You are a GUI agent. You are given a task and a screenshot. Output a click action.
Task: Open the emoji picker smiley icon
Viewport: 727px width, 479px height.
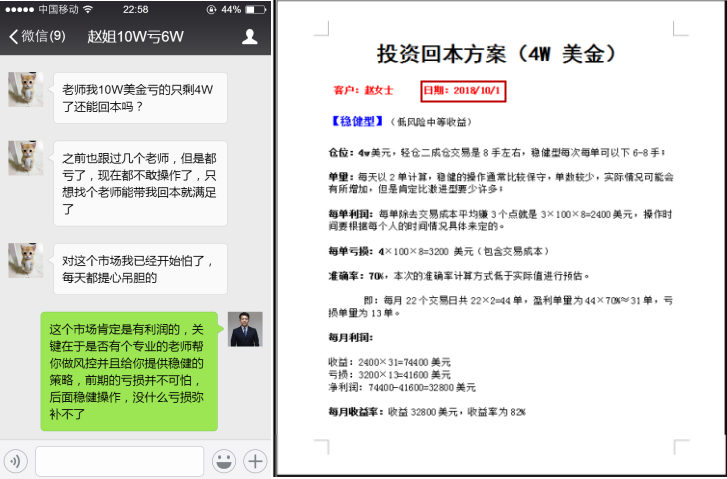pos(223,461)
